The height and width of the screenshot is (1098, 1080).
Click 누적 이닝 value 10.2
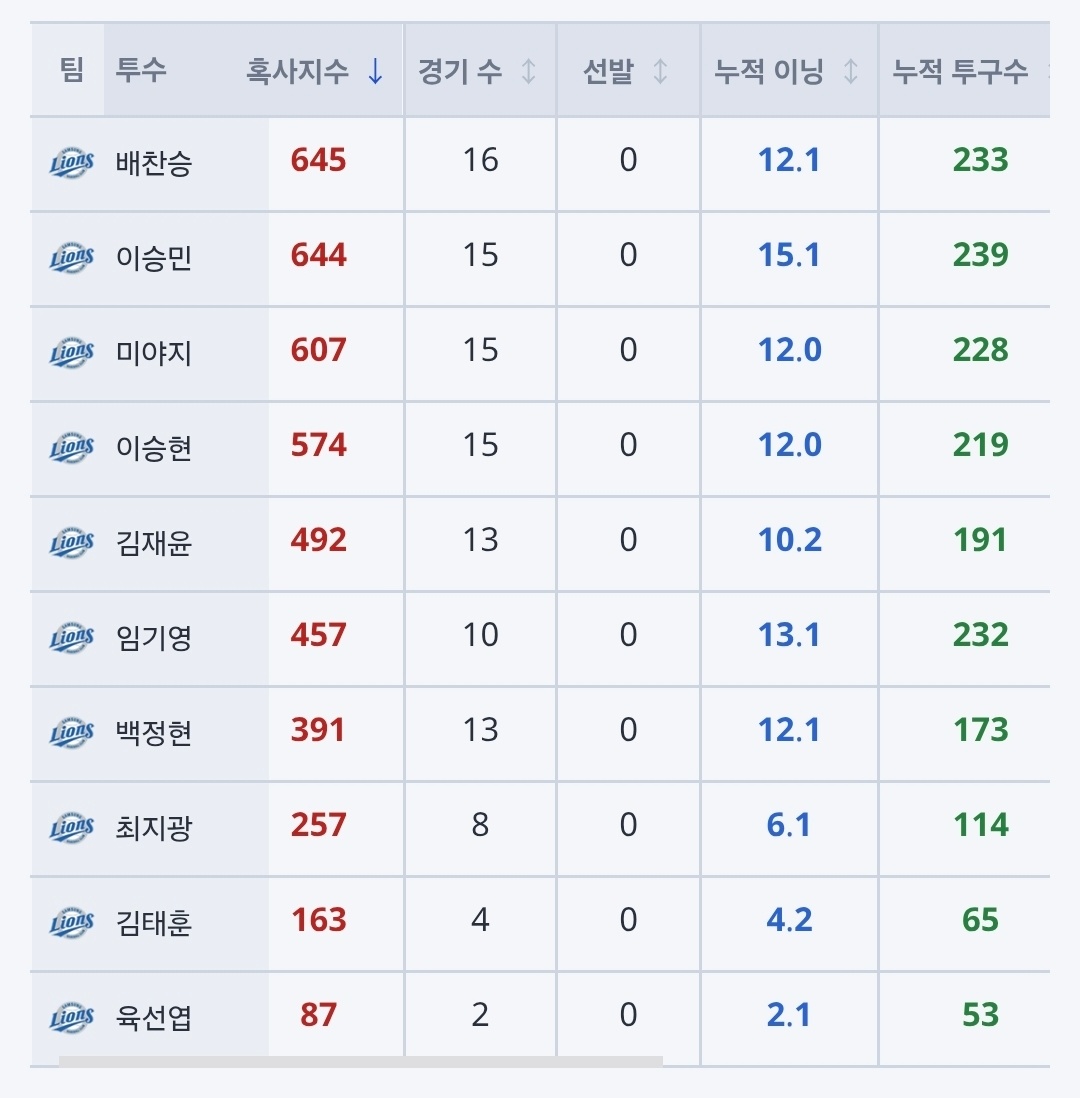pyautogui.click(x=789, y=539)
